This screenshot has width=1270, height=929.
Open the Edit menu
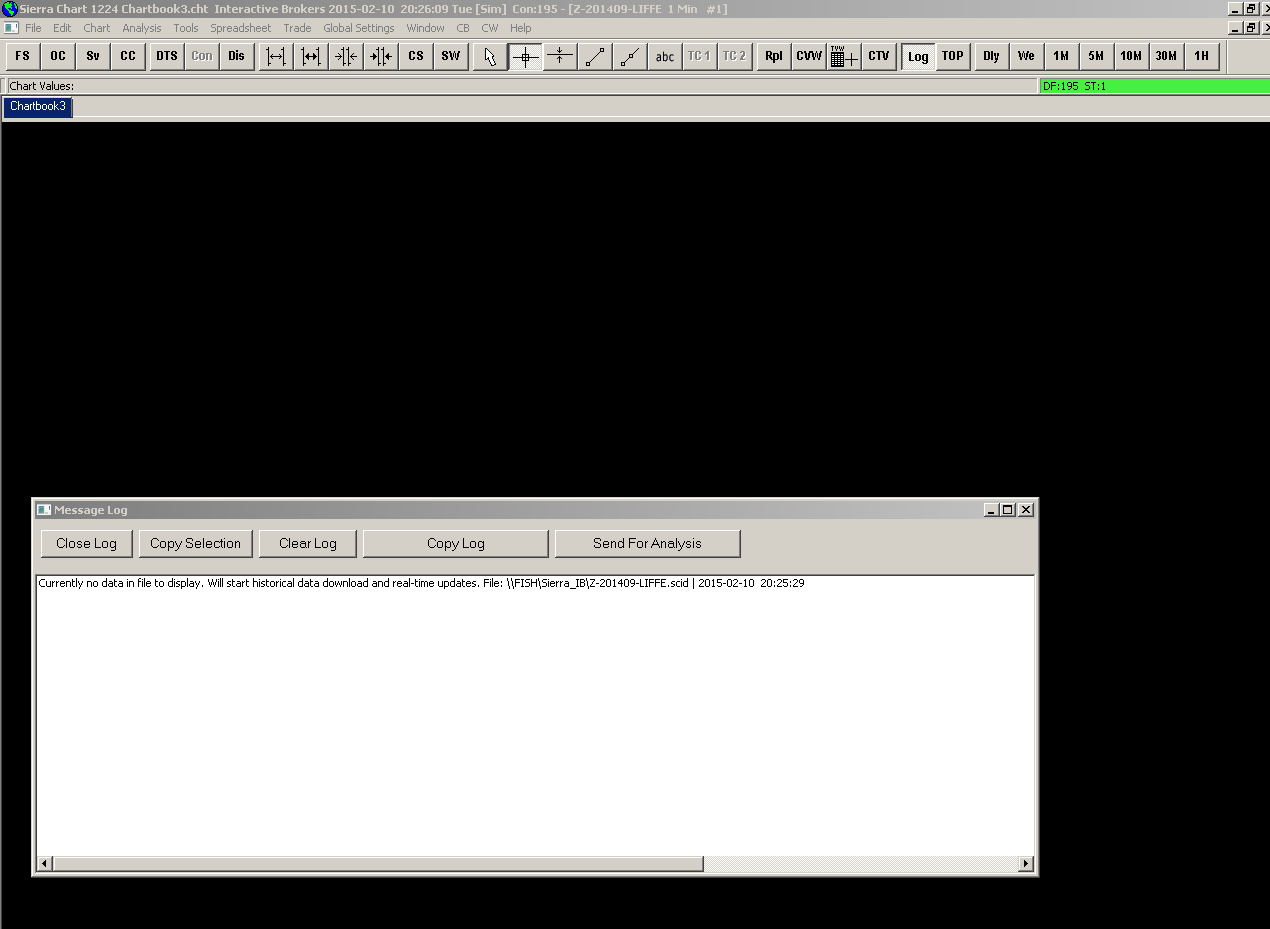pyautogui.click(x=62, y=28)
